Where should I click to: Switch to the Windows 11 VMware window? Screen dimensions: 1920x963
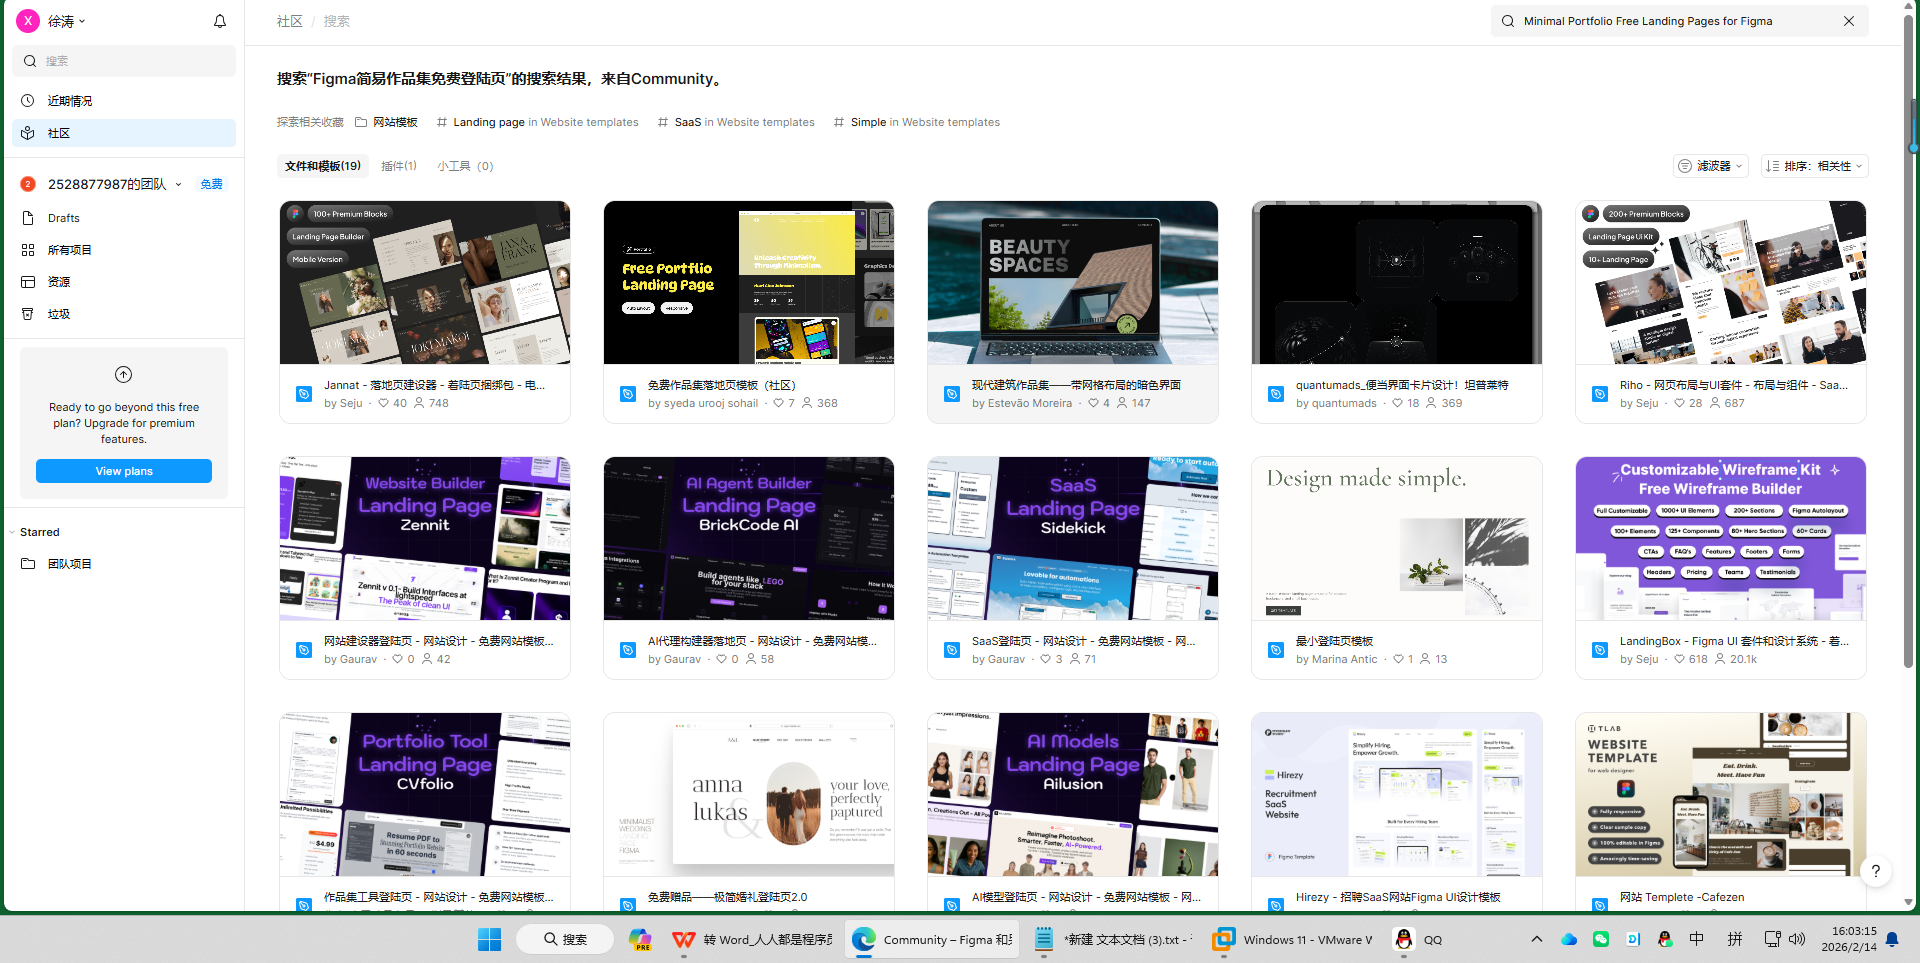(x=1293, y=939)
